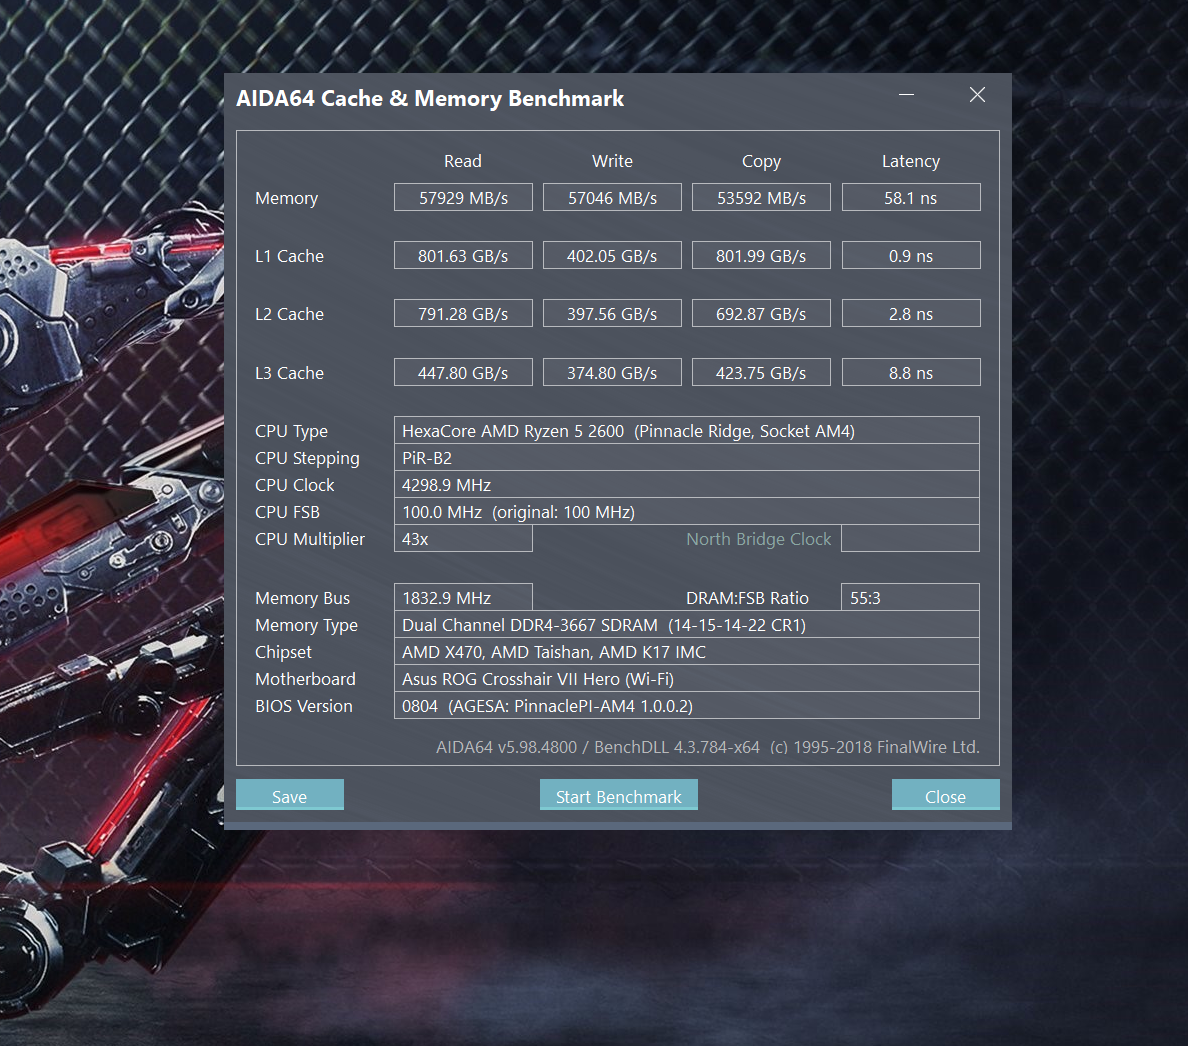The image size is (1188, 1046).
Task: Click the CPU Multiplier field 43x
Action: (463, 539)
